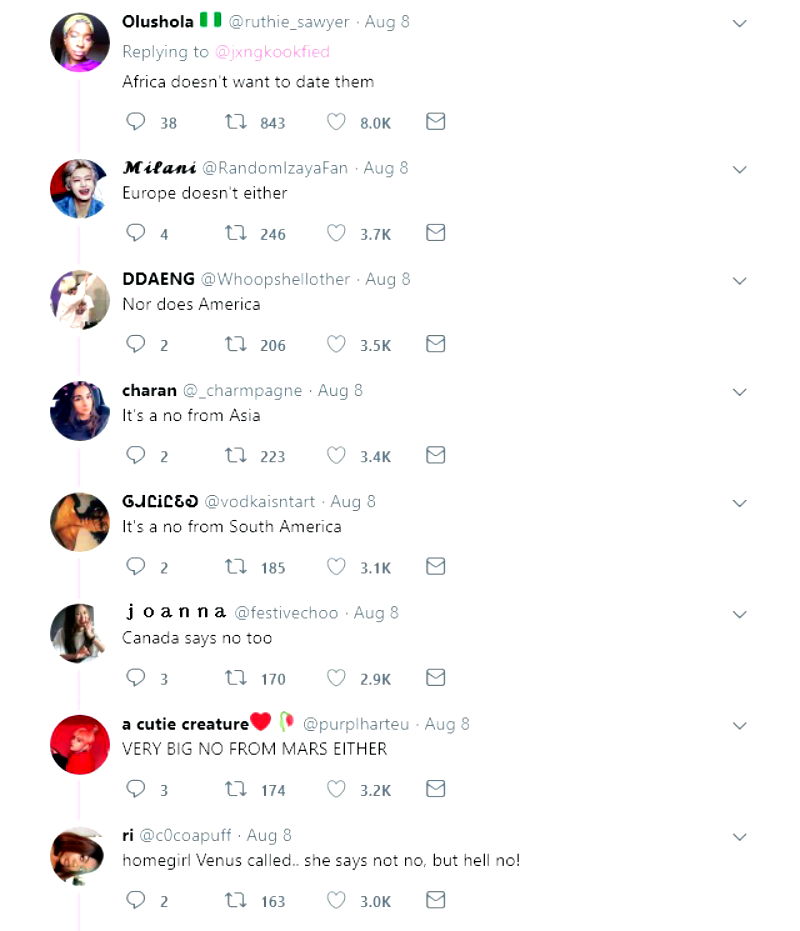The height and width of the screenshot is (931, 800).
Task: Open charan's profile name
Action: point(149,390)
